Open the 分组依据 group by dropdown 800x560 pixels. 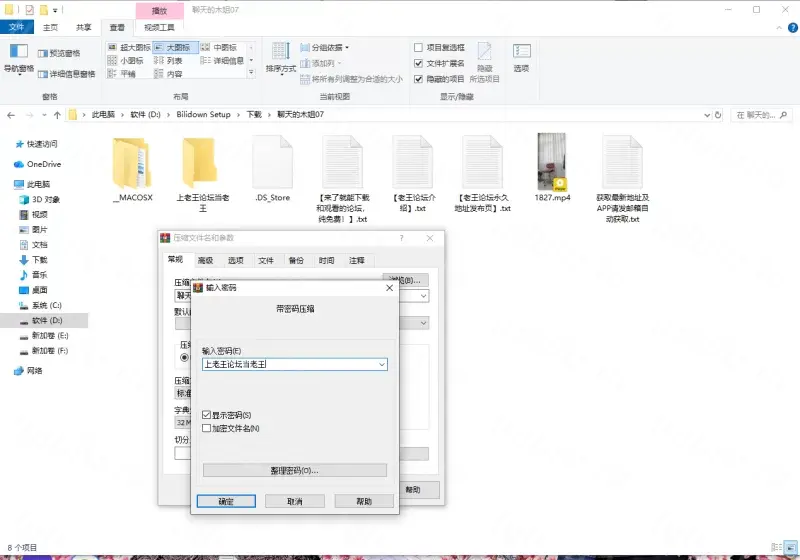click(x=328, y=47)
